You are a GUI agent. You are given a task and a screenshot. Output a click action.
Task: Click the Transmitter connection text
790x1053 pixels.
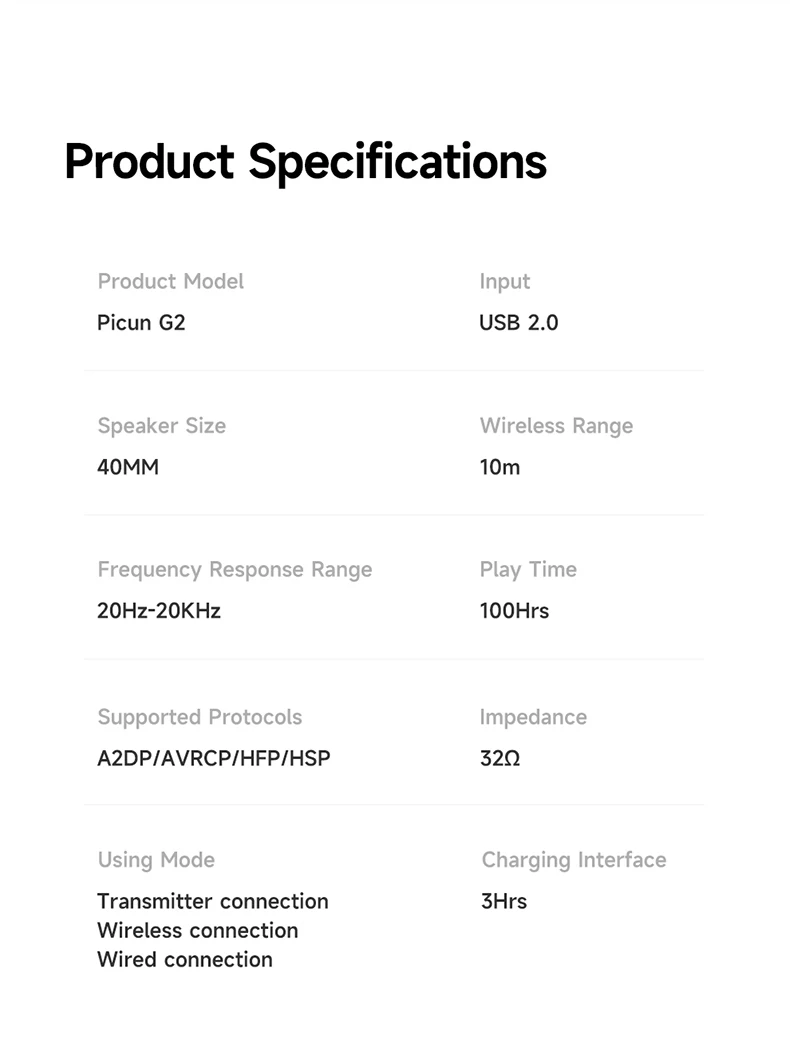click(x=212, y=901)
